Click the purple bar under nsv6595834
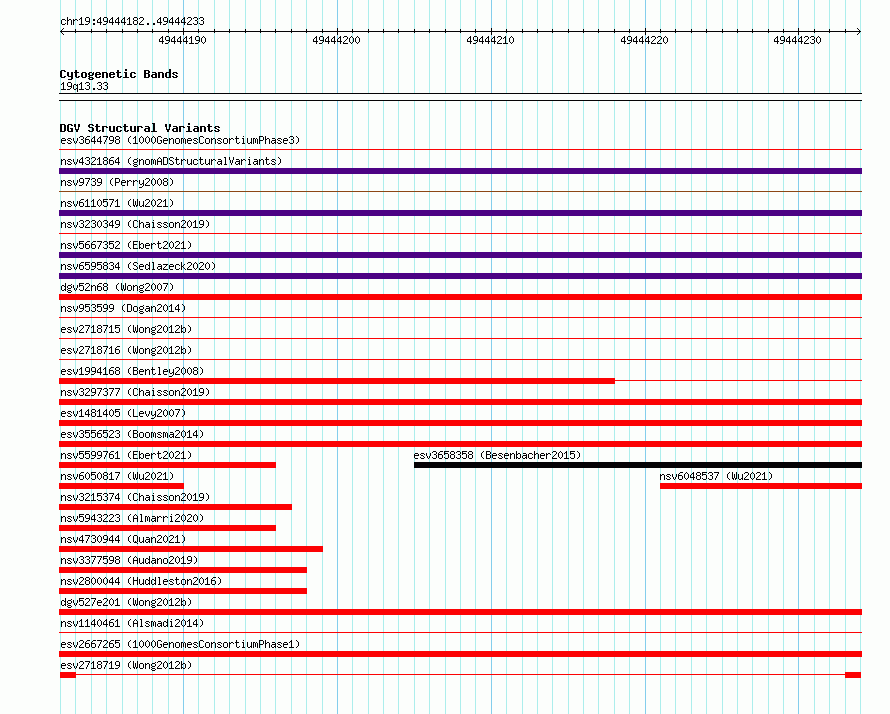 coord(460,276)
